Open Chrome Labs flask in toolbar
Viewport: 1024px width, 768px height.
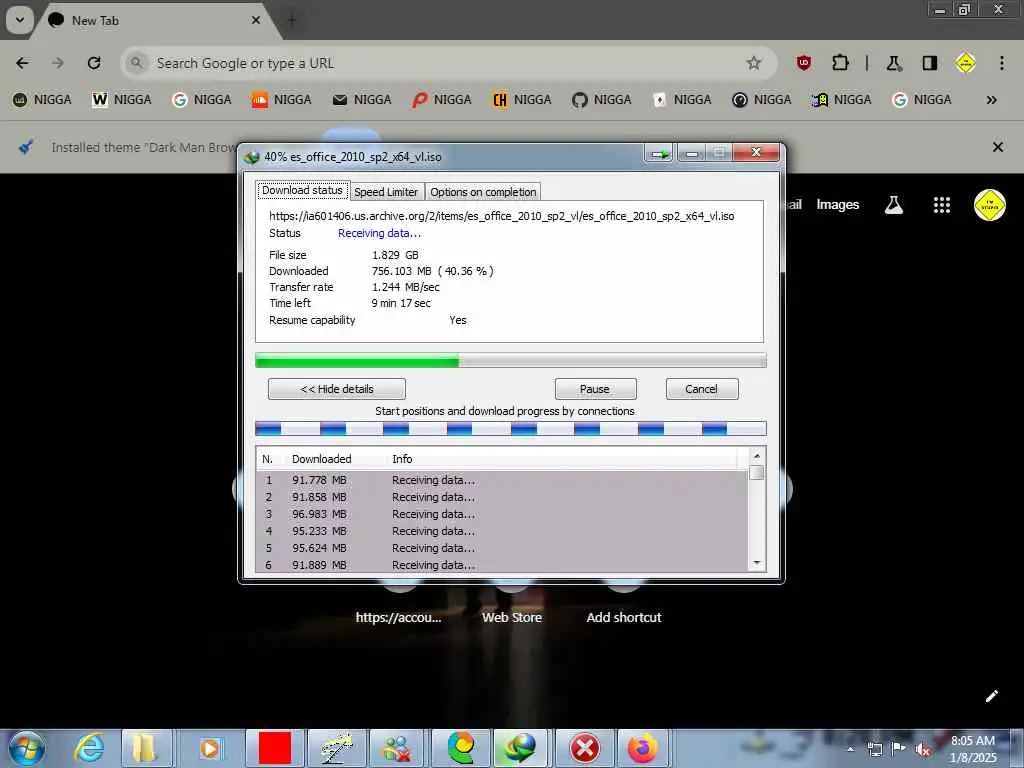point(893,63)
